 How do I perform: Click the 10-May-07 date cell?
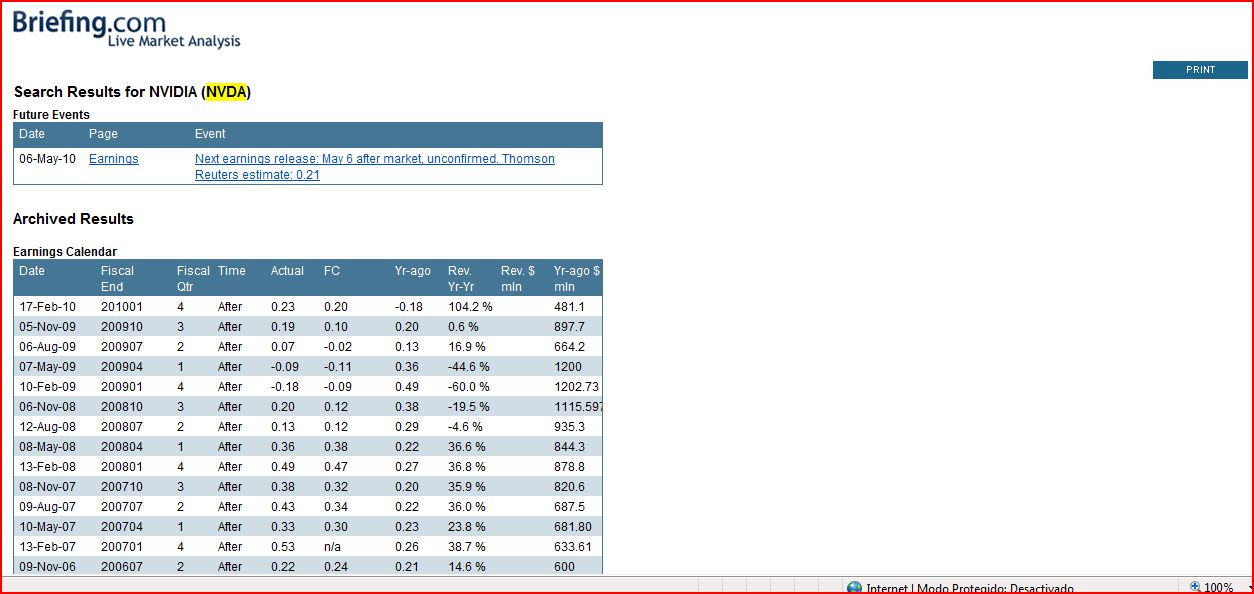pos(48,527)
